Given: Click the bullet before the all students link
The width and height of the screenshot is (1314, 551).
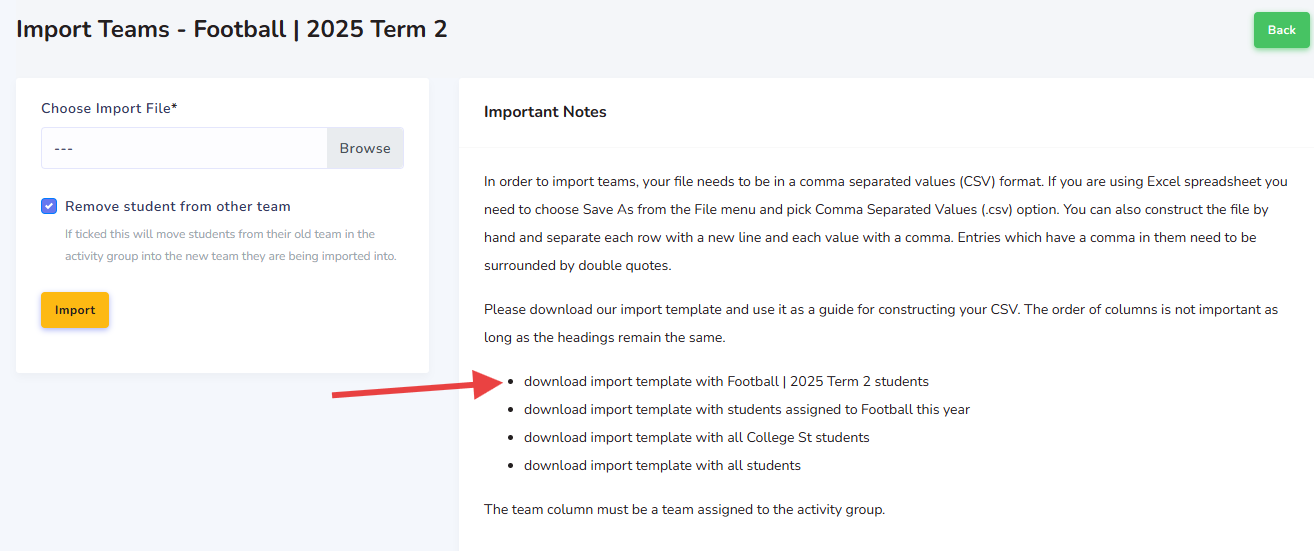Looking at the screenshot, I should 512,466.
